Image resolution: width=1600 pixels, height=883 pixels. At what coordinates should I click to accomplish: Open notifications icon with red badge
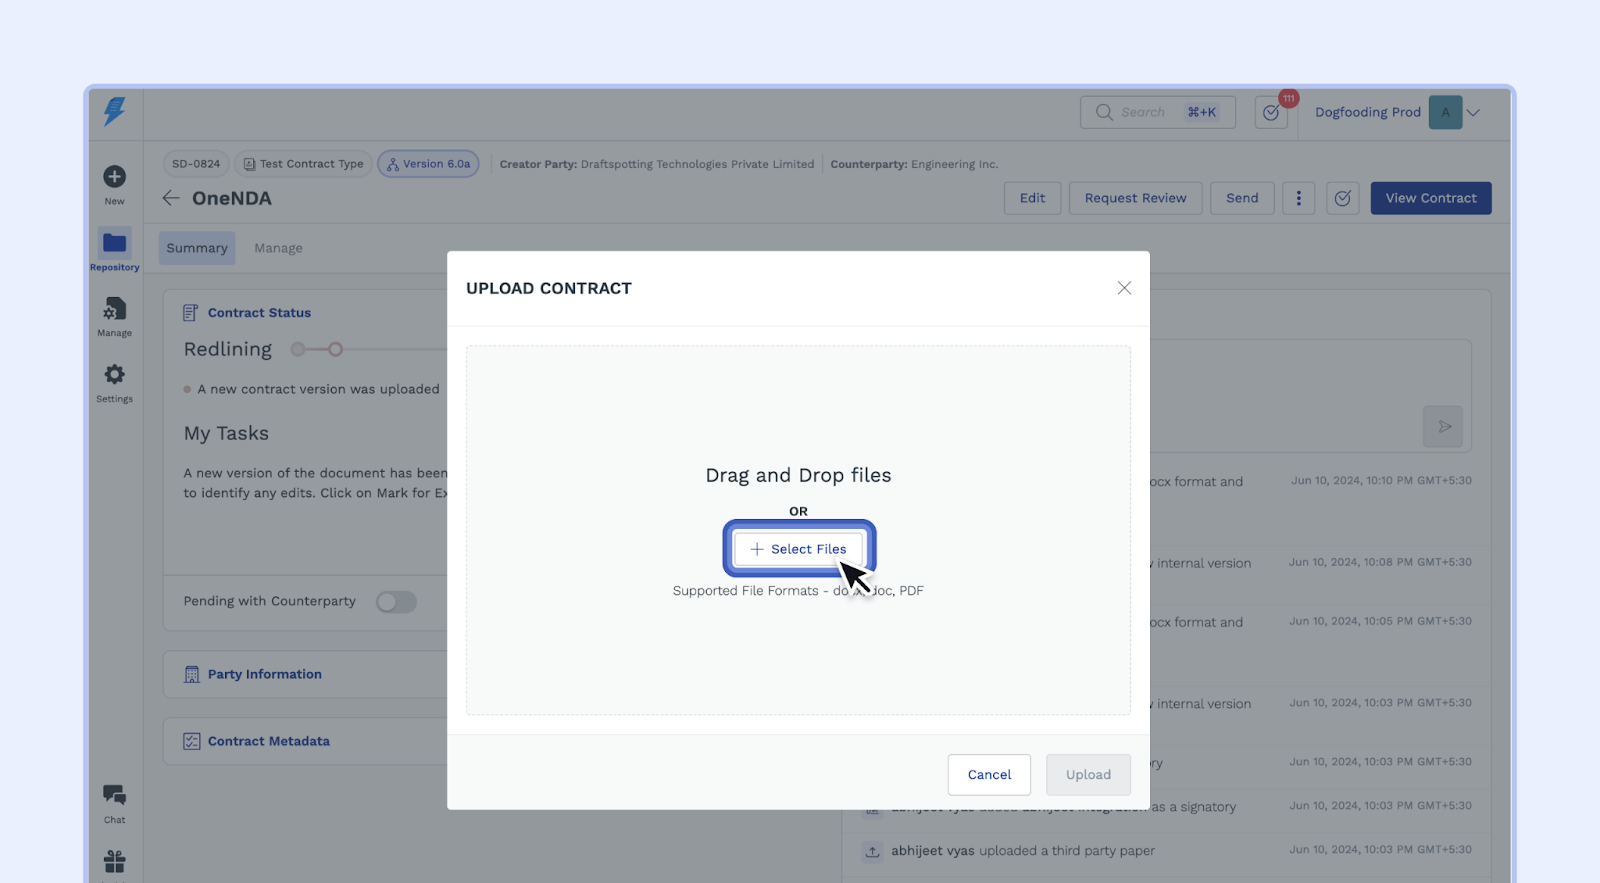(1272, 112)
